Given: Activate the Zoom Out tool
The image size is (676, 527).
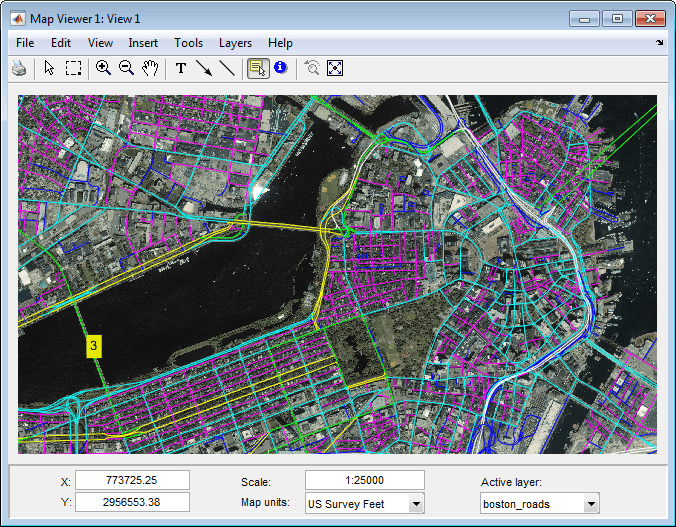Looking at the screenshot, I should pyautogui.click(x=127, y=68).
